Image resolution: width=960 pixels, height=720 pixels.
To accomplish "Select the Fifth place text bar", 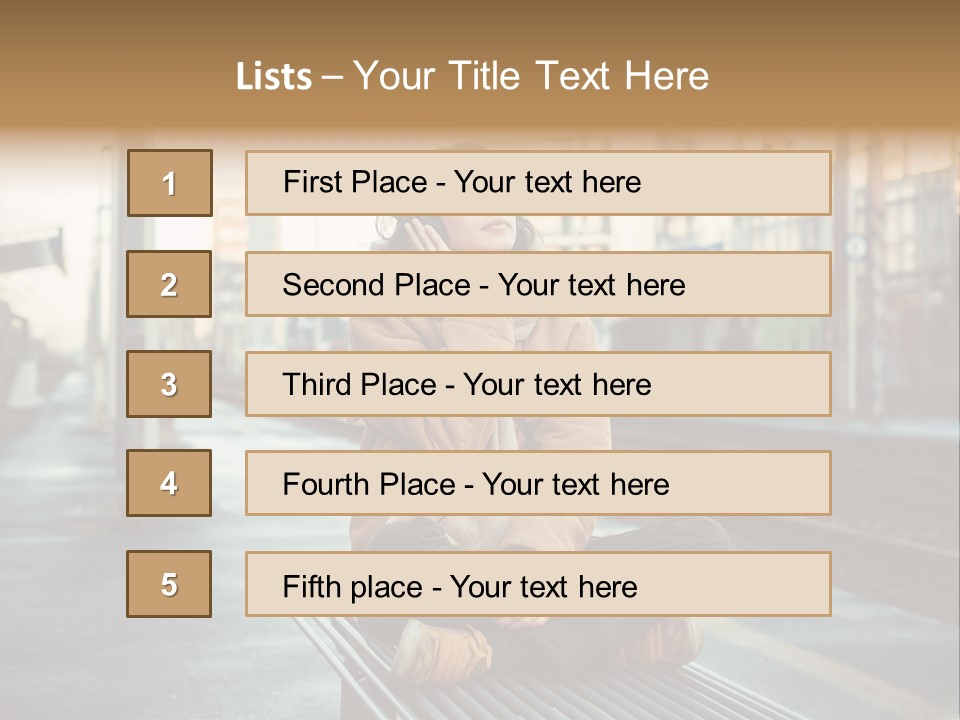I will [538, 584].
